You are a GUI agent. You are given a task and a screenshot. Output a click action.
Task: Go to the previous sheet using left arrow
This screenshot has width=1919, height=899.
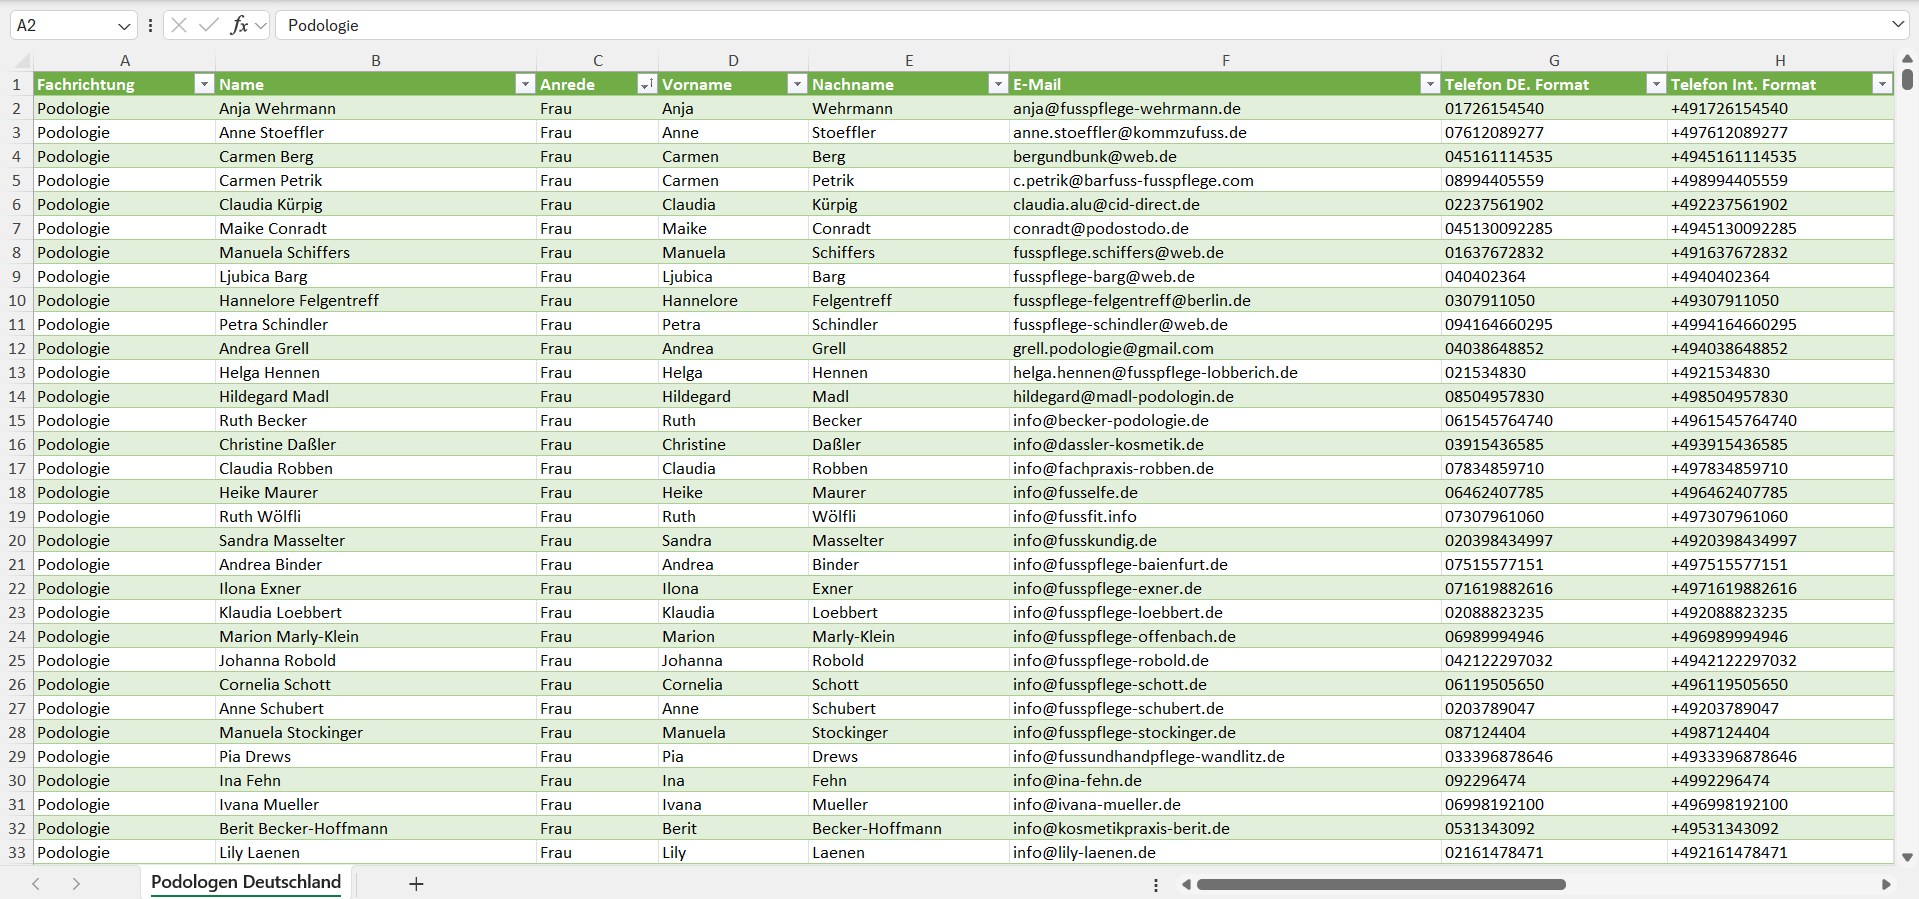(36, 884)
